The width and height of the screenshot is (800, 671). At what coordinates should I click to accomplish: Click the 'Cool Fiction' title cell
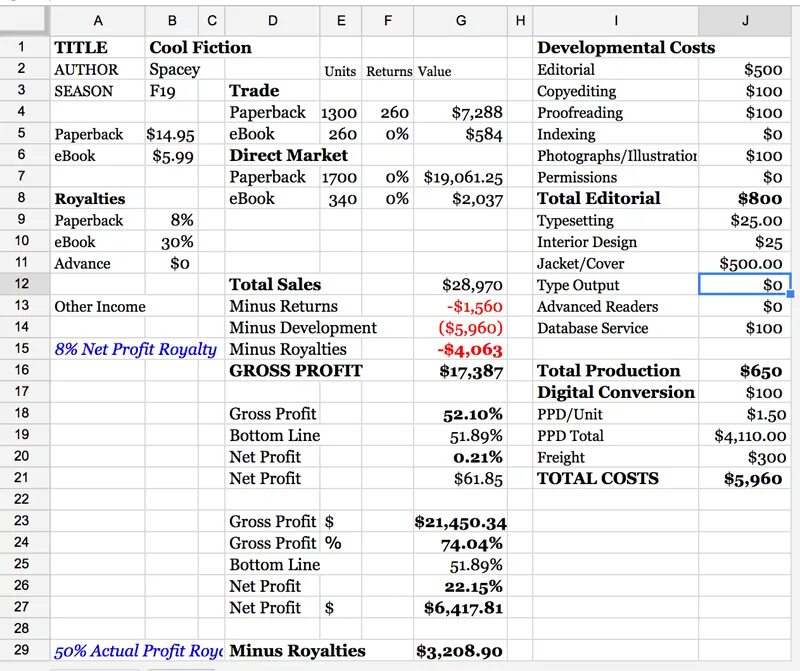point(200,47)
